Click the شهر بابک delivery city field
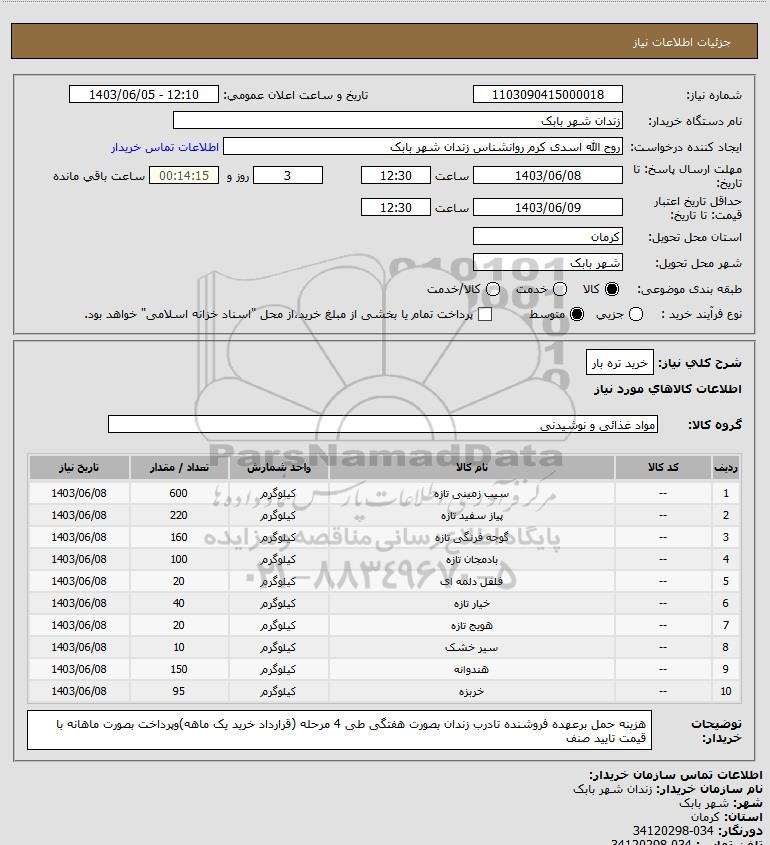This screenshot has width=770, height=845. pyautogui.click(x=547, y=262)
